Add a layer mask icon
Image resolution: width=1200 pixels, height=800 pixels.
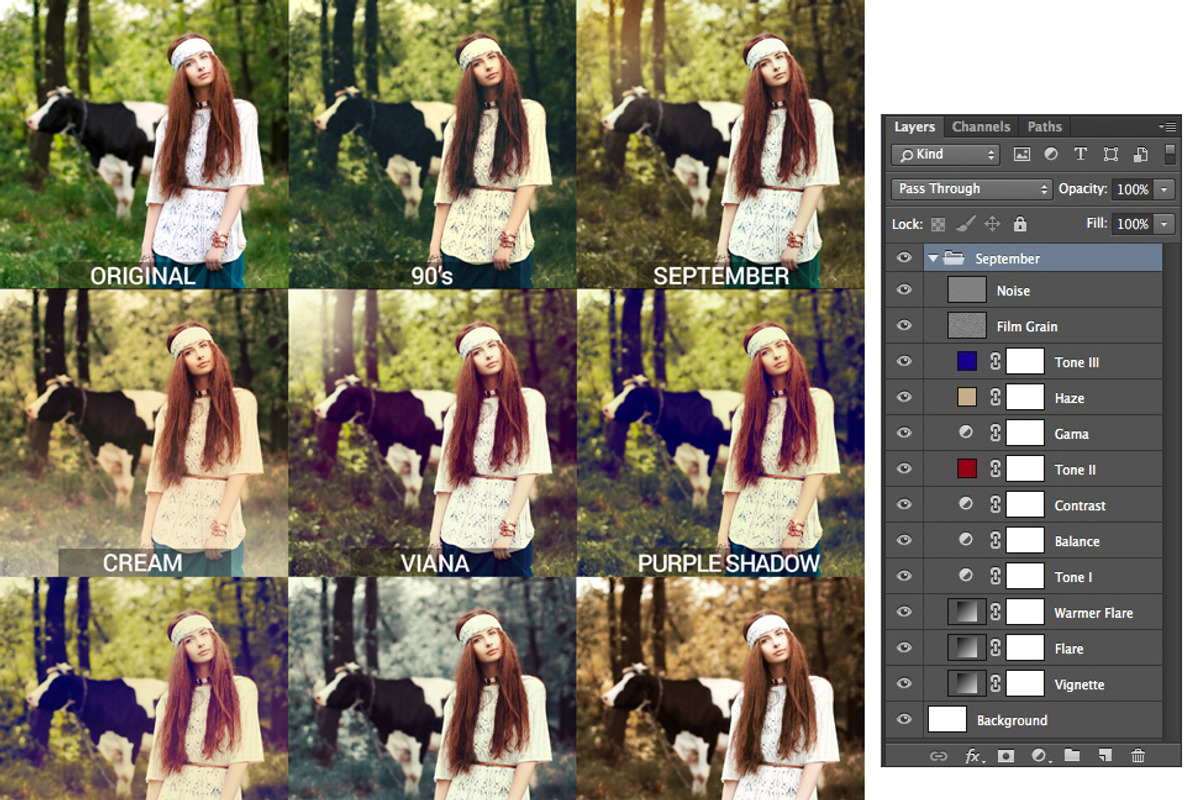coord(1006,756)
